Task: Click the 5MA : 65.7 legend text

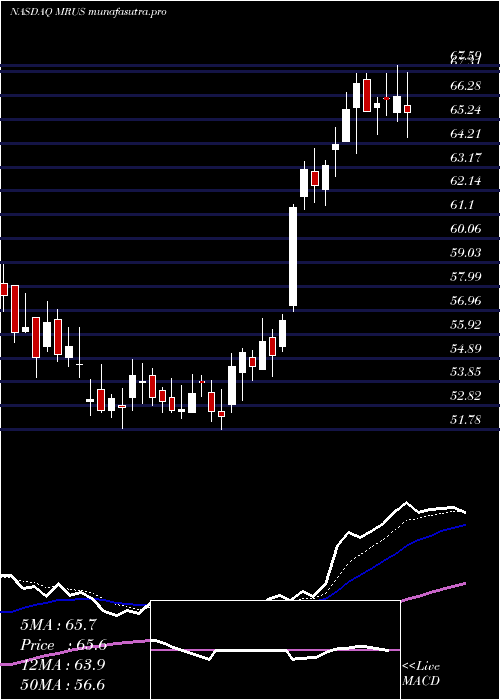Action: (58, 625)
